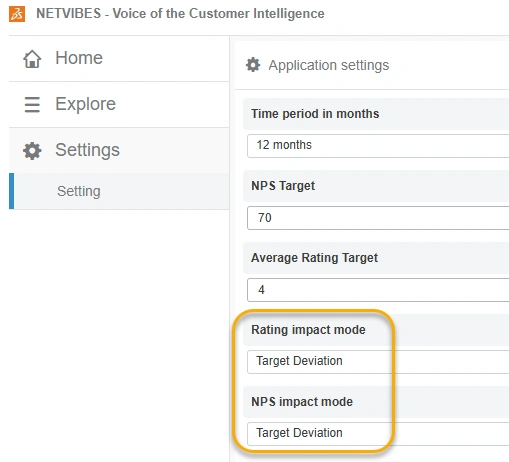Image resolution: width=509 pixels, height=462 pixels.
Task: Open the Rating impact mode dropdown
Action: pos(378,362)
